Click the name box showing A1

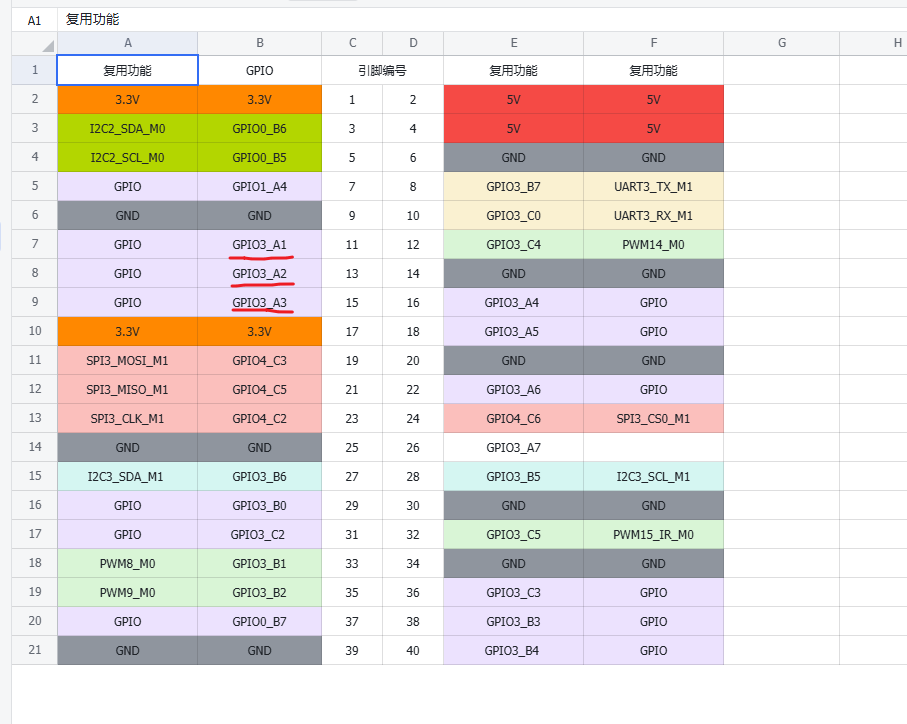(35, 20)
